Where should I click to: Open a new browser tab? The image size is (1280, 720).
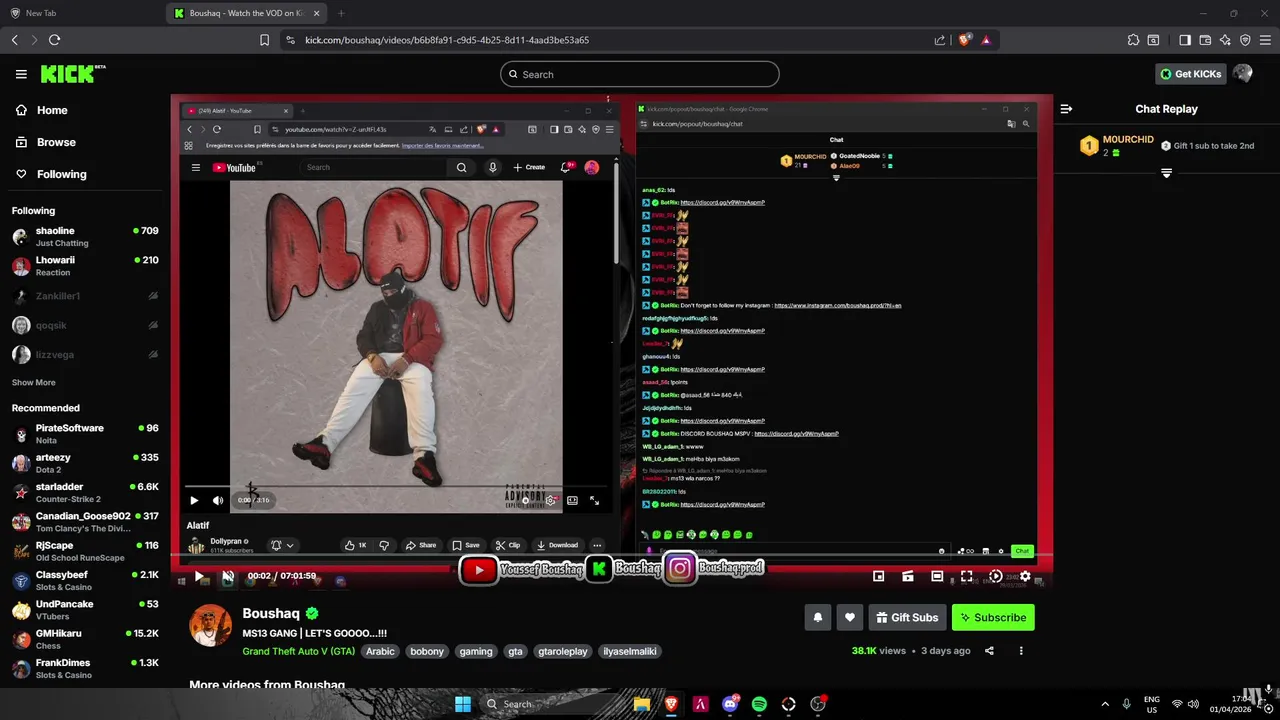pyautogui.click(x=341, y=13)
